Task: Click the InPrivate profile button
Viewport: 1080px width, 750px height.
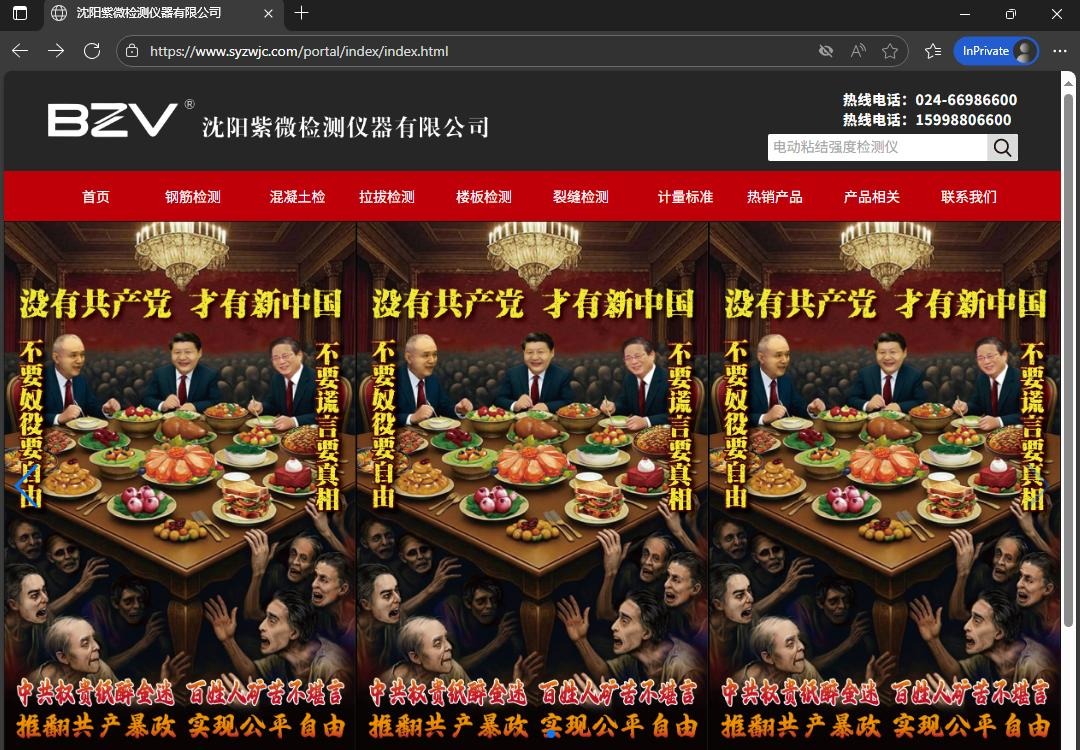Action: click(996, 51)
